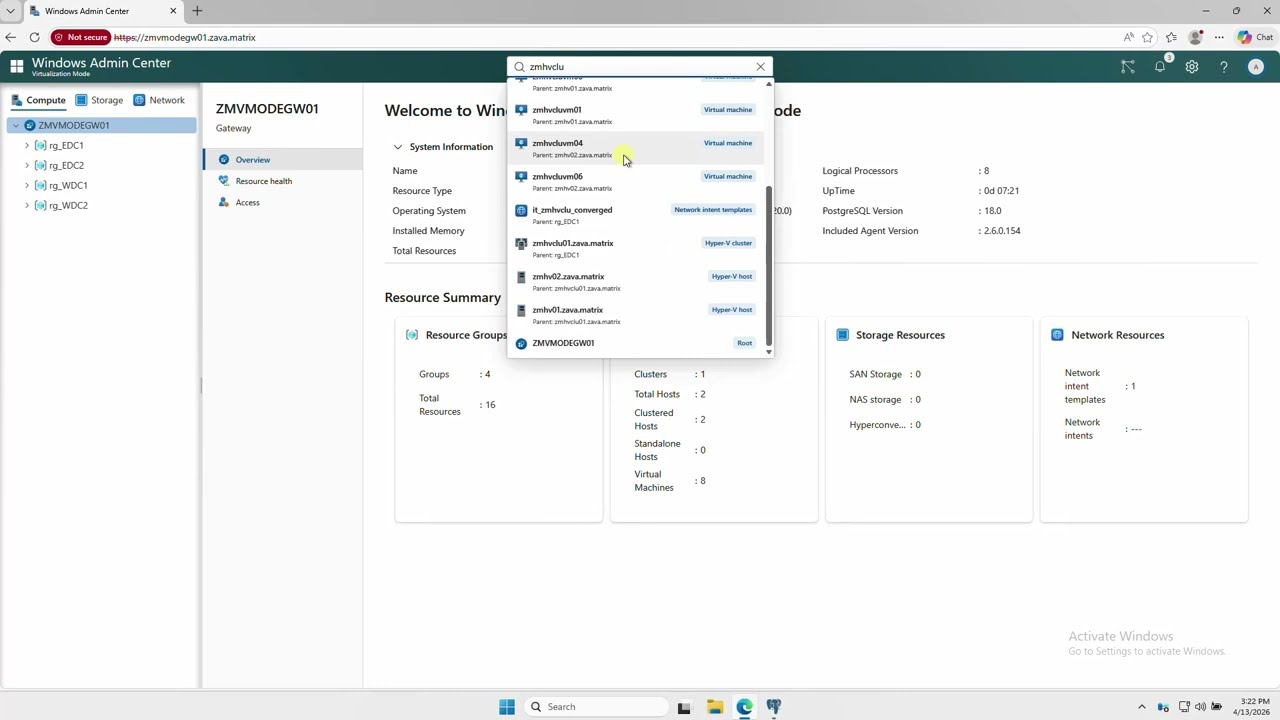Expand the rg_EDC1 resource group
The image size is (1280, 720).
[x=27, y=145]
